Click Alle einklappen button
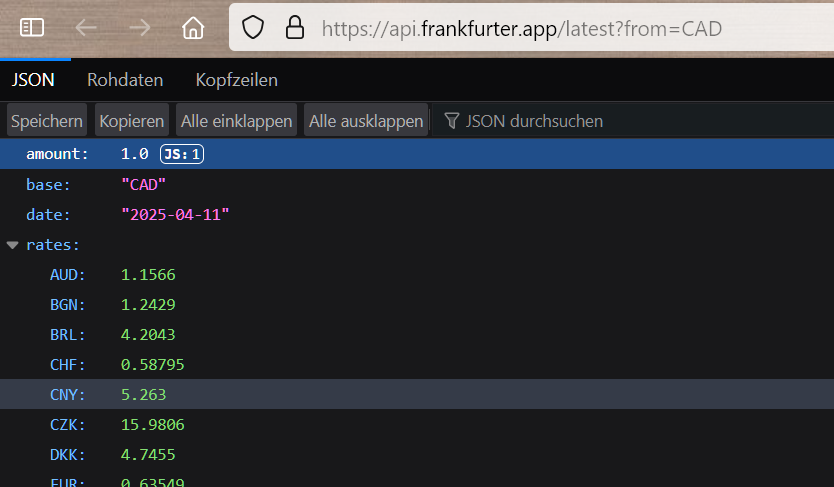 pyautogui.click(x=237, y=121)
